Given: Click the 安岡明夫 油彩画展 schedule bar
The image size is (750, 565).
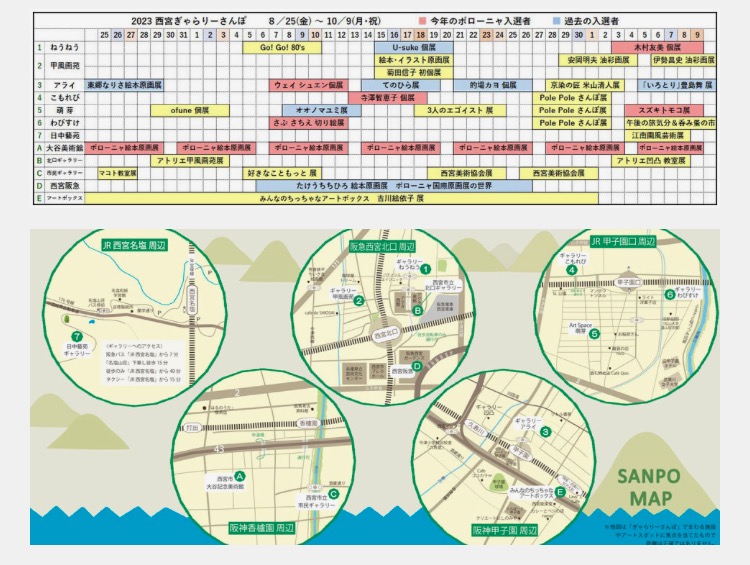Looking at the screenshot, I should pyautogui.click(x=598, y=60).
